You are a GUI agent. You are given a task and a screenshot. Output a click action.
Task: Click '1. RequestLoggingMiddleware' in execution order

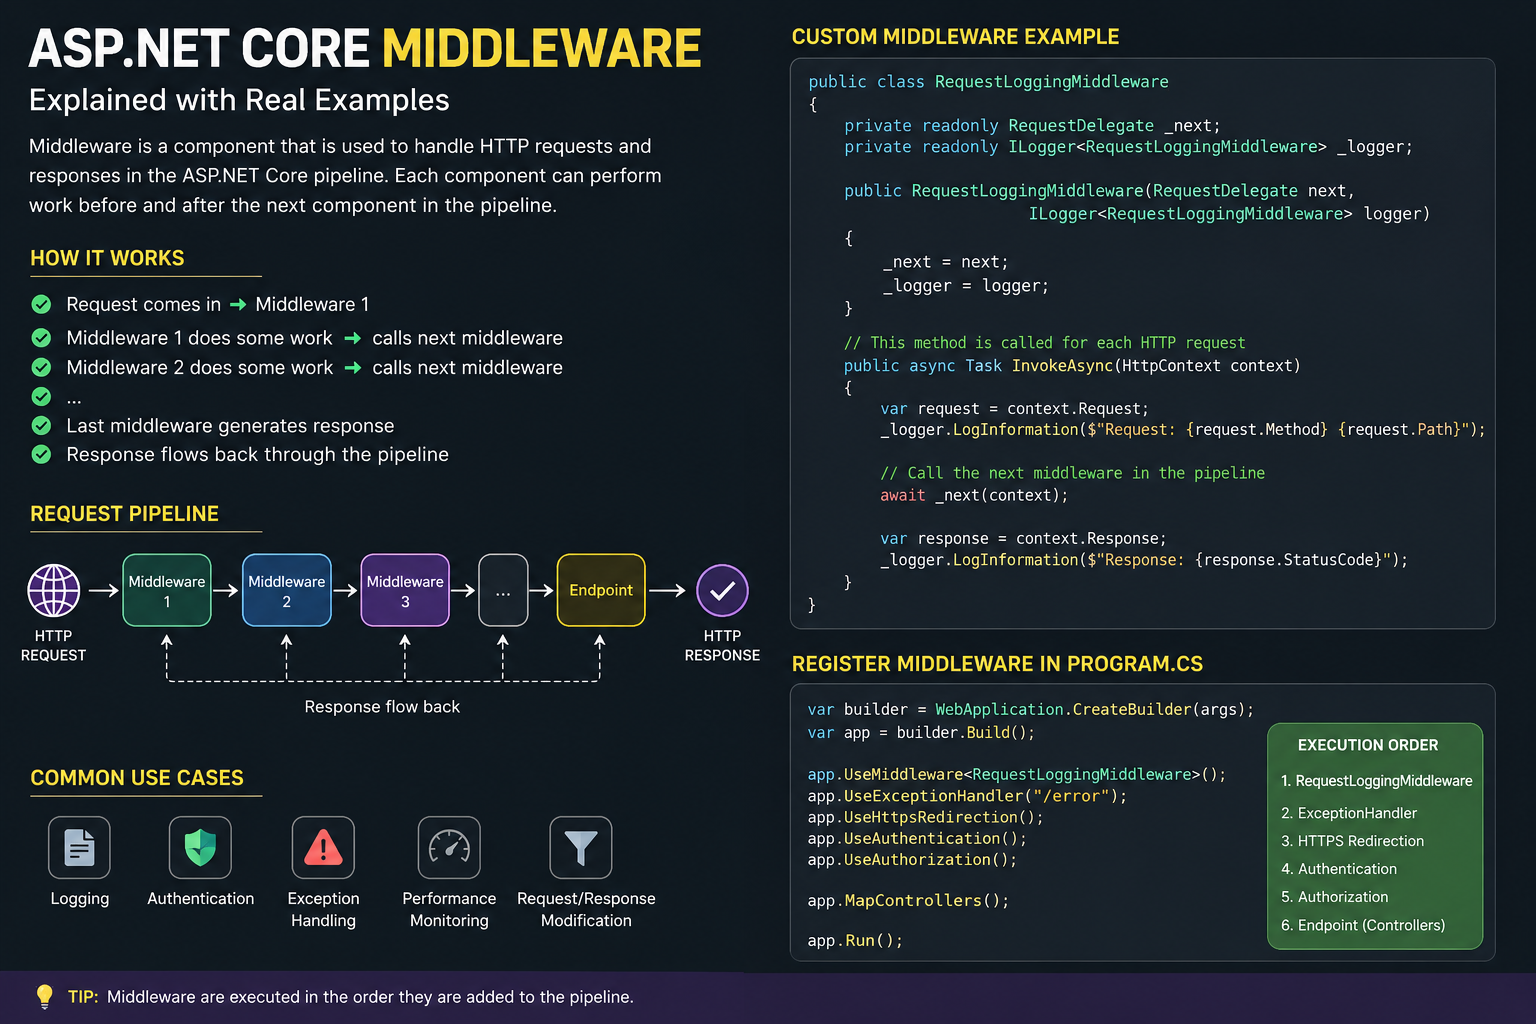coord(1377,781)
